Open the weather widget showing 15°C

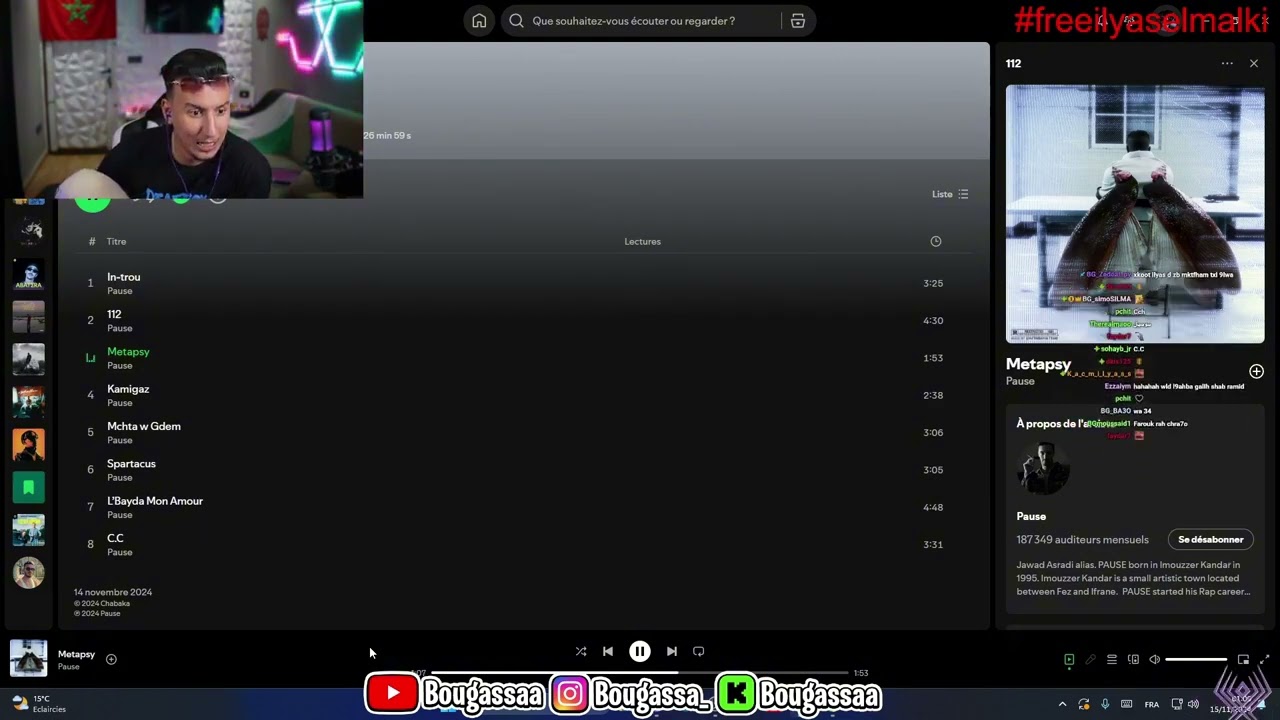tap(38, 704)
